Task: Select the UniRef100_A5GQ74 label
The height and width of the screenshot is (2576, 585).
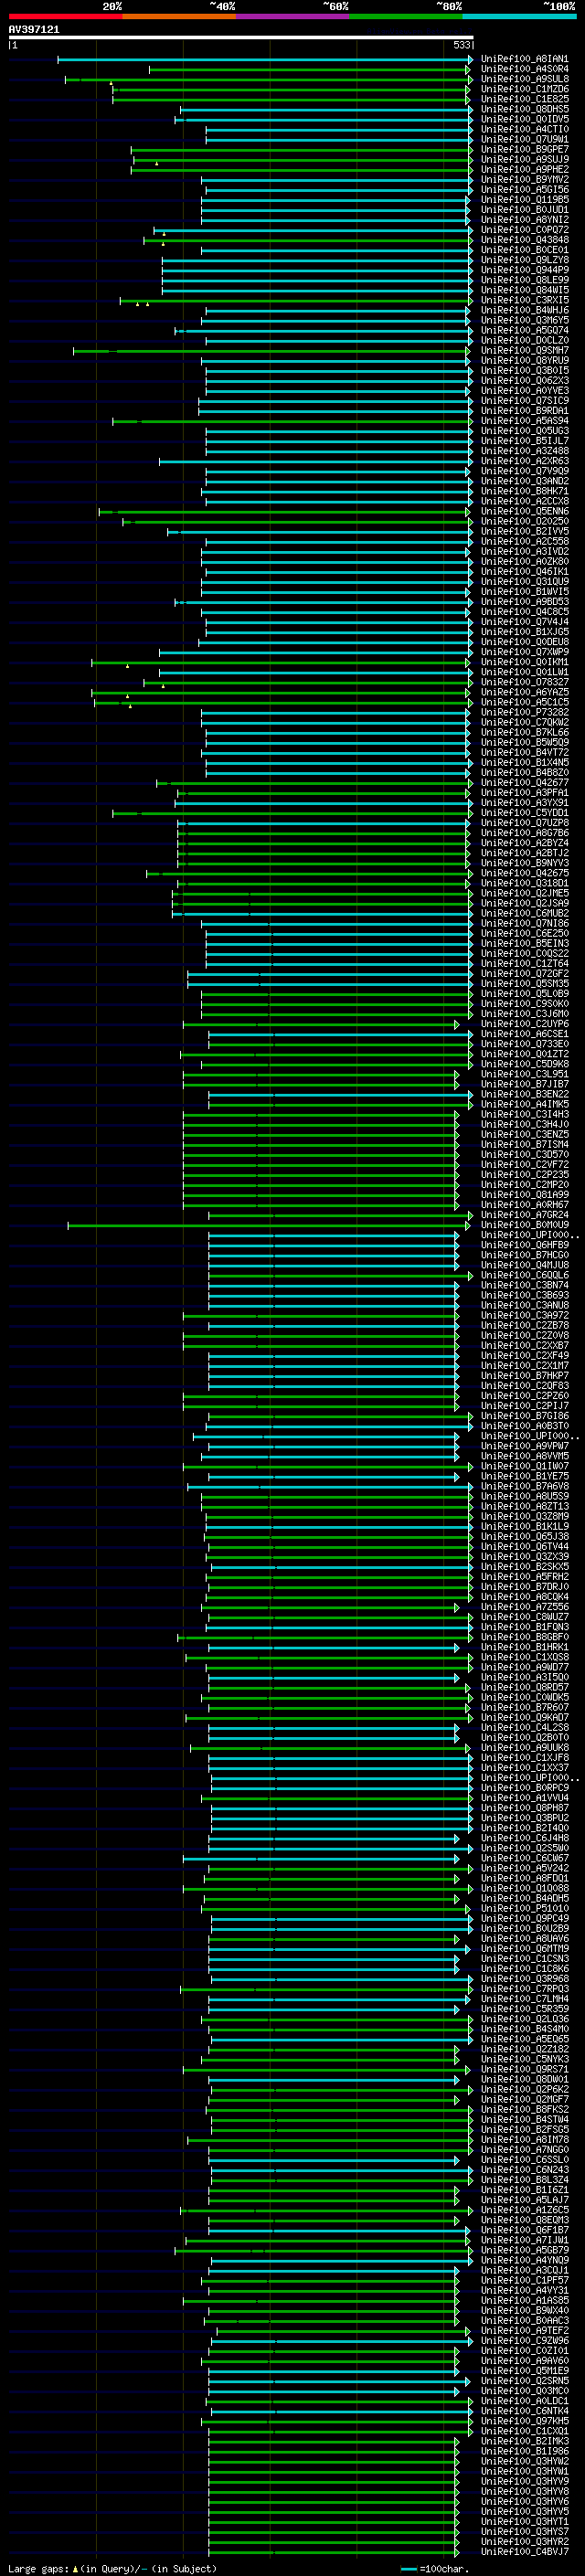Action: 524,330
